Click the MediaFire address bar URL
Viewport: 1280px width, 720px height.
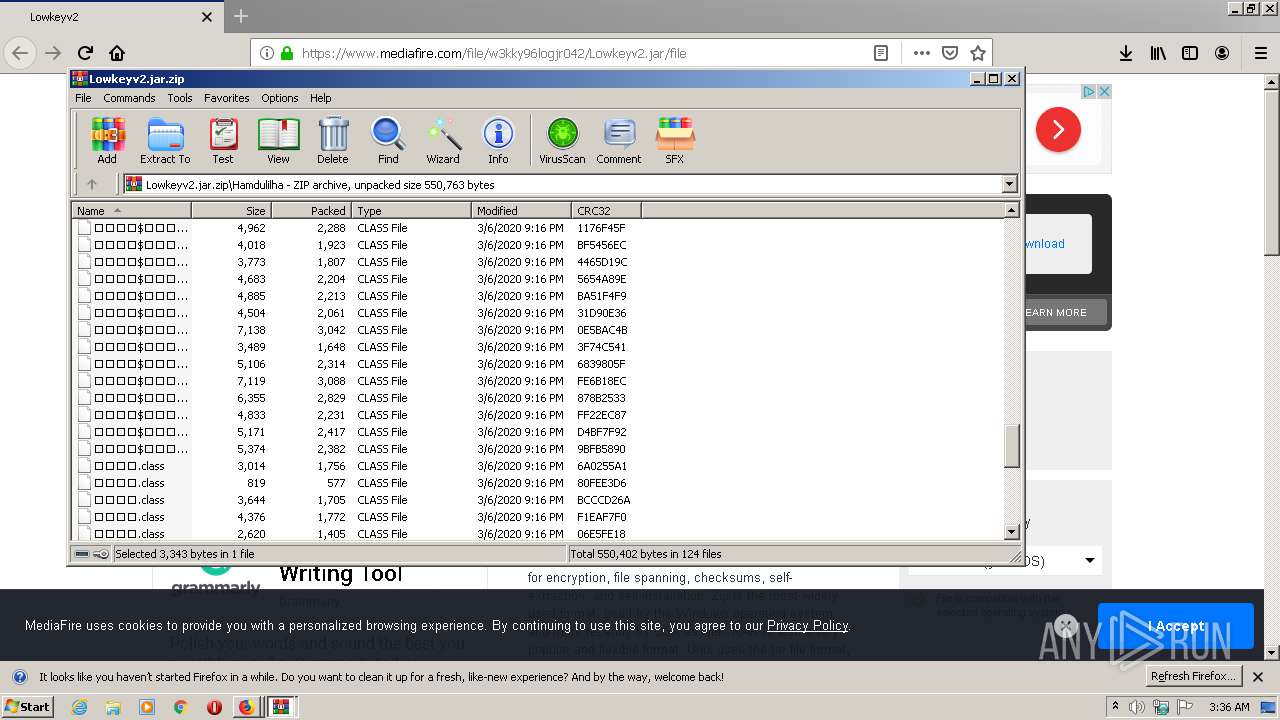click(x=494, y=53)
